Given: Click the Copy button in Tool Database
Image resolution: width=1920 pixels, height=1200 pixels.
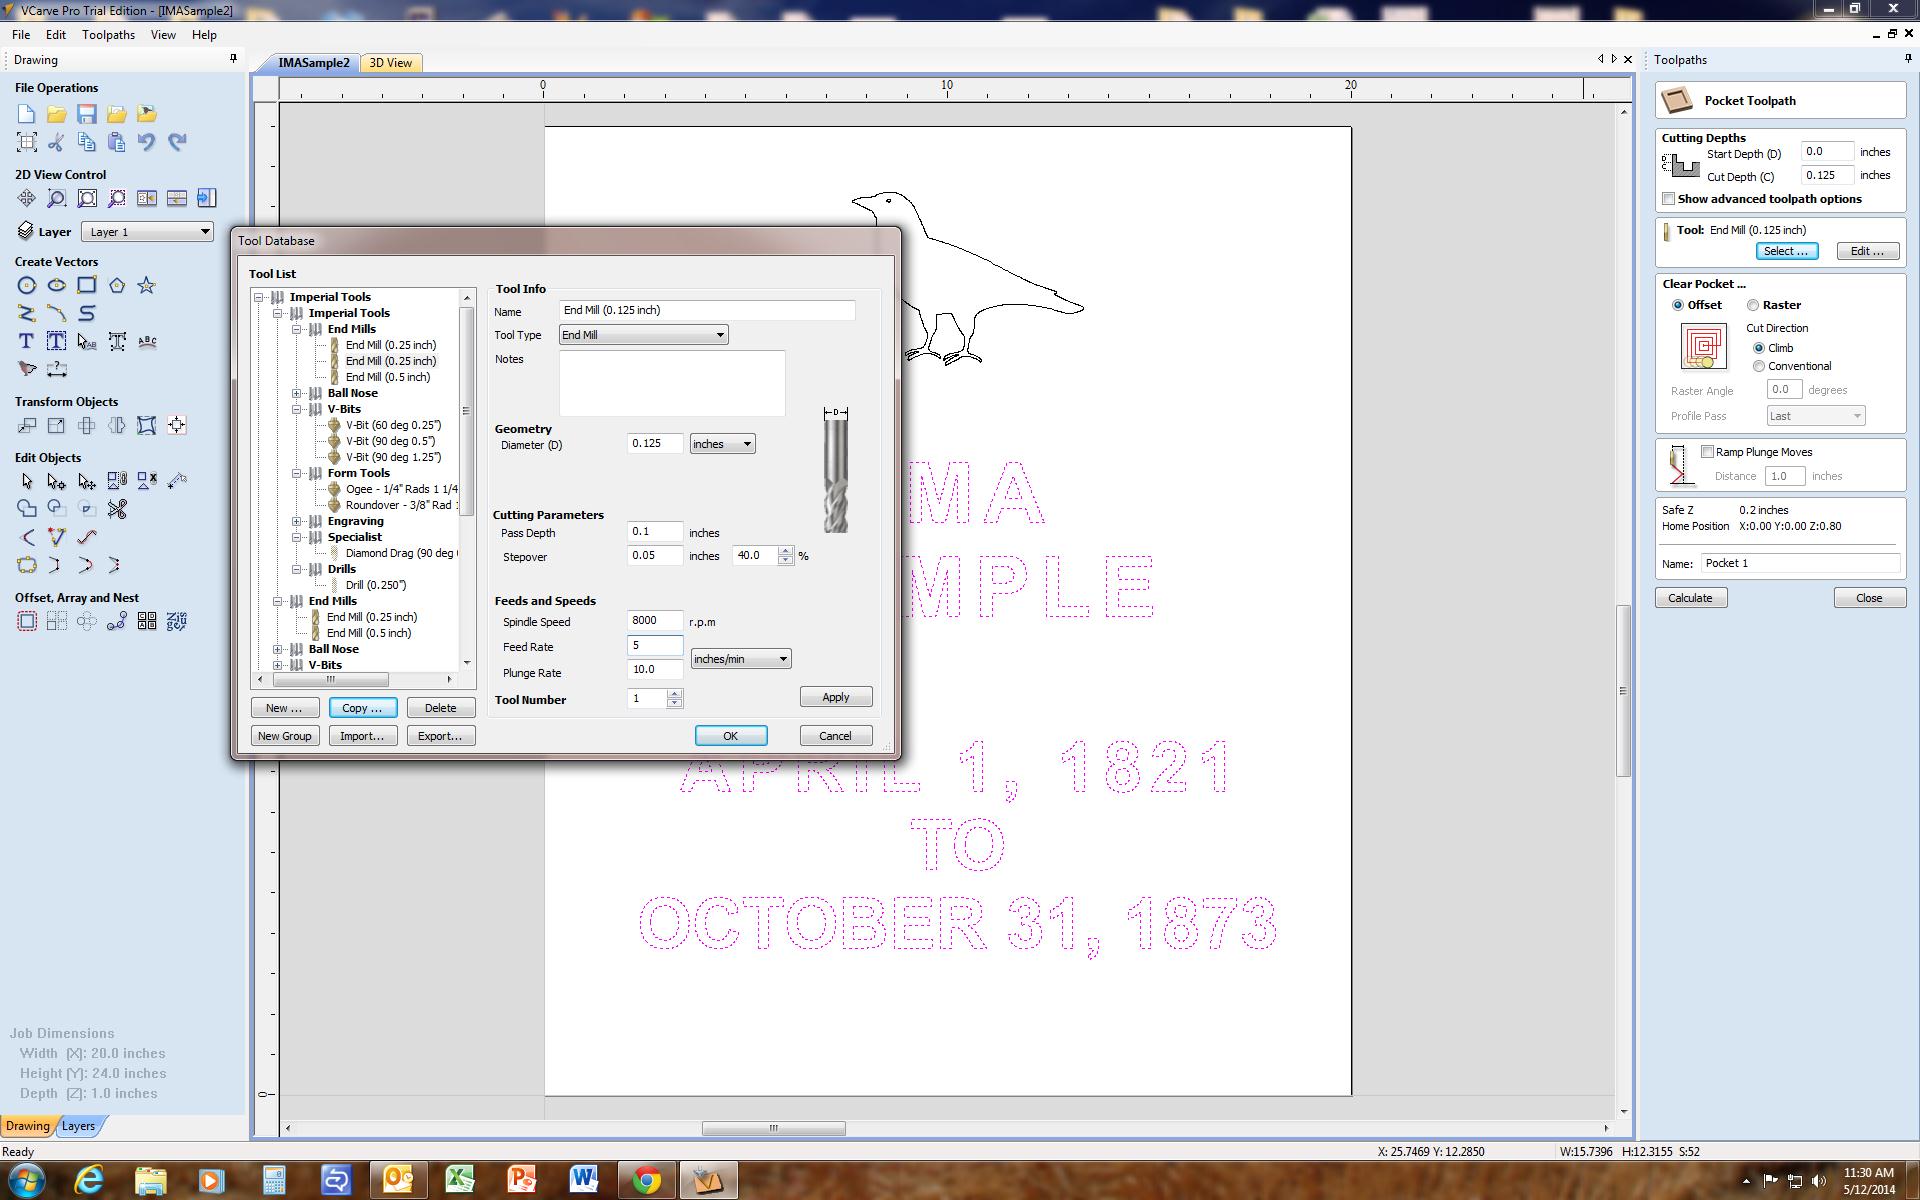Looking at the screenshot, I should (x=362, y=707).
